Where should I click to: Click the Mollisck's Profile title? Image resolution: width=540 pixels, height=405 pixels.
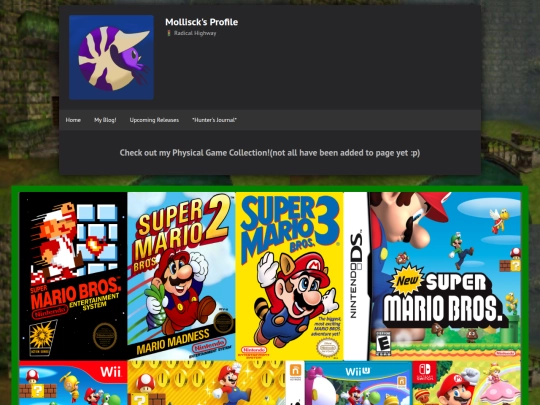(201, 22)
